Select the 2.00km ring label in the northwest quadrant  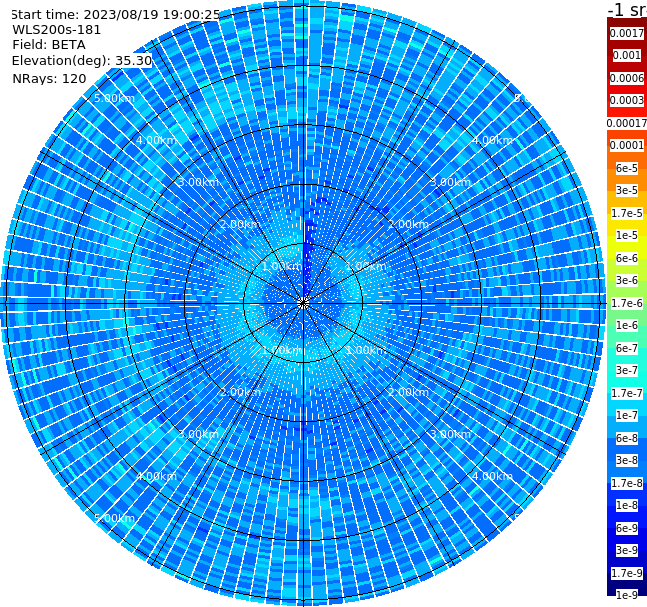coord(240,224)
